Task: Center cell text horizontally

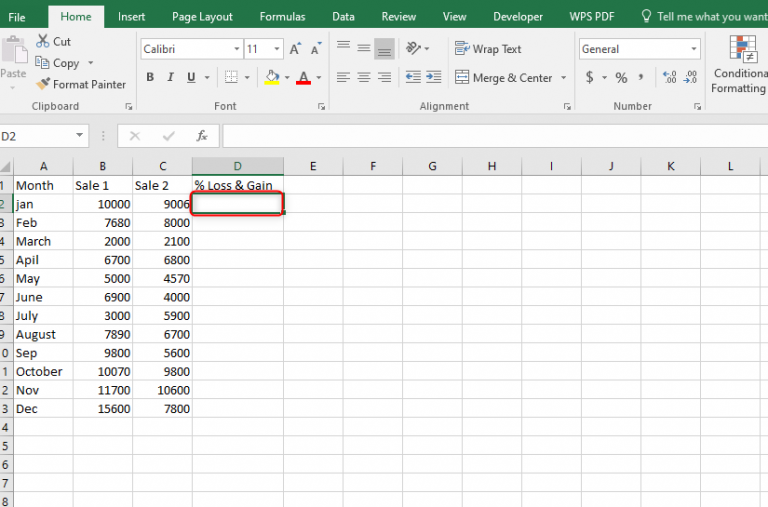Action: pos(363,77)
